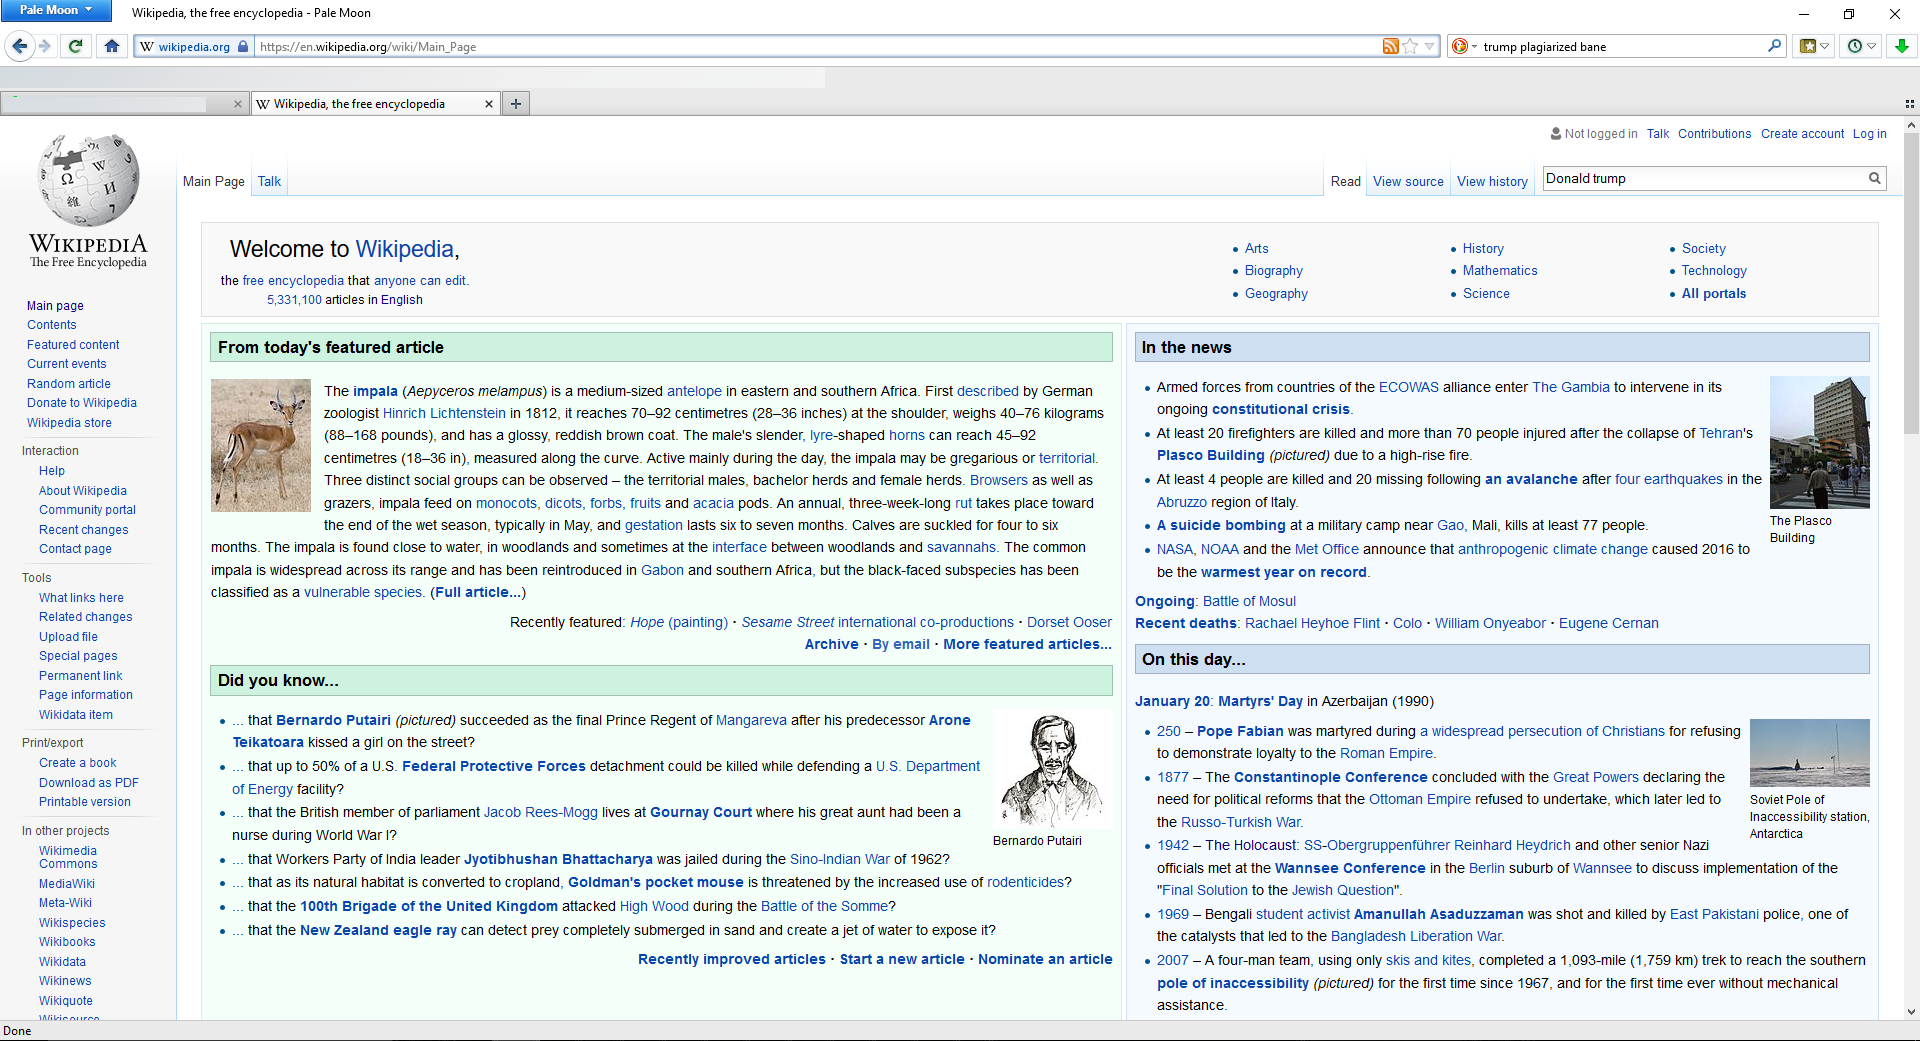This screenshot has width=1920, height=1041.
Task: Open the Pale Moon application menu
Action: pyautogui.click(x=57, y=10)
